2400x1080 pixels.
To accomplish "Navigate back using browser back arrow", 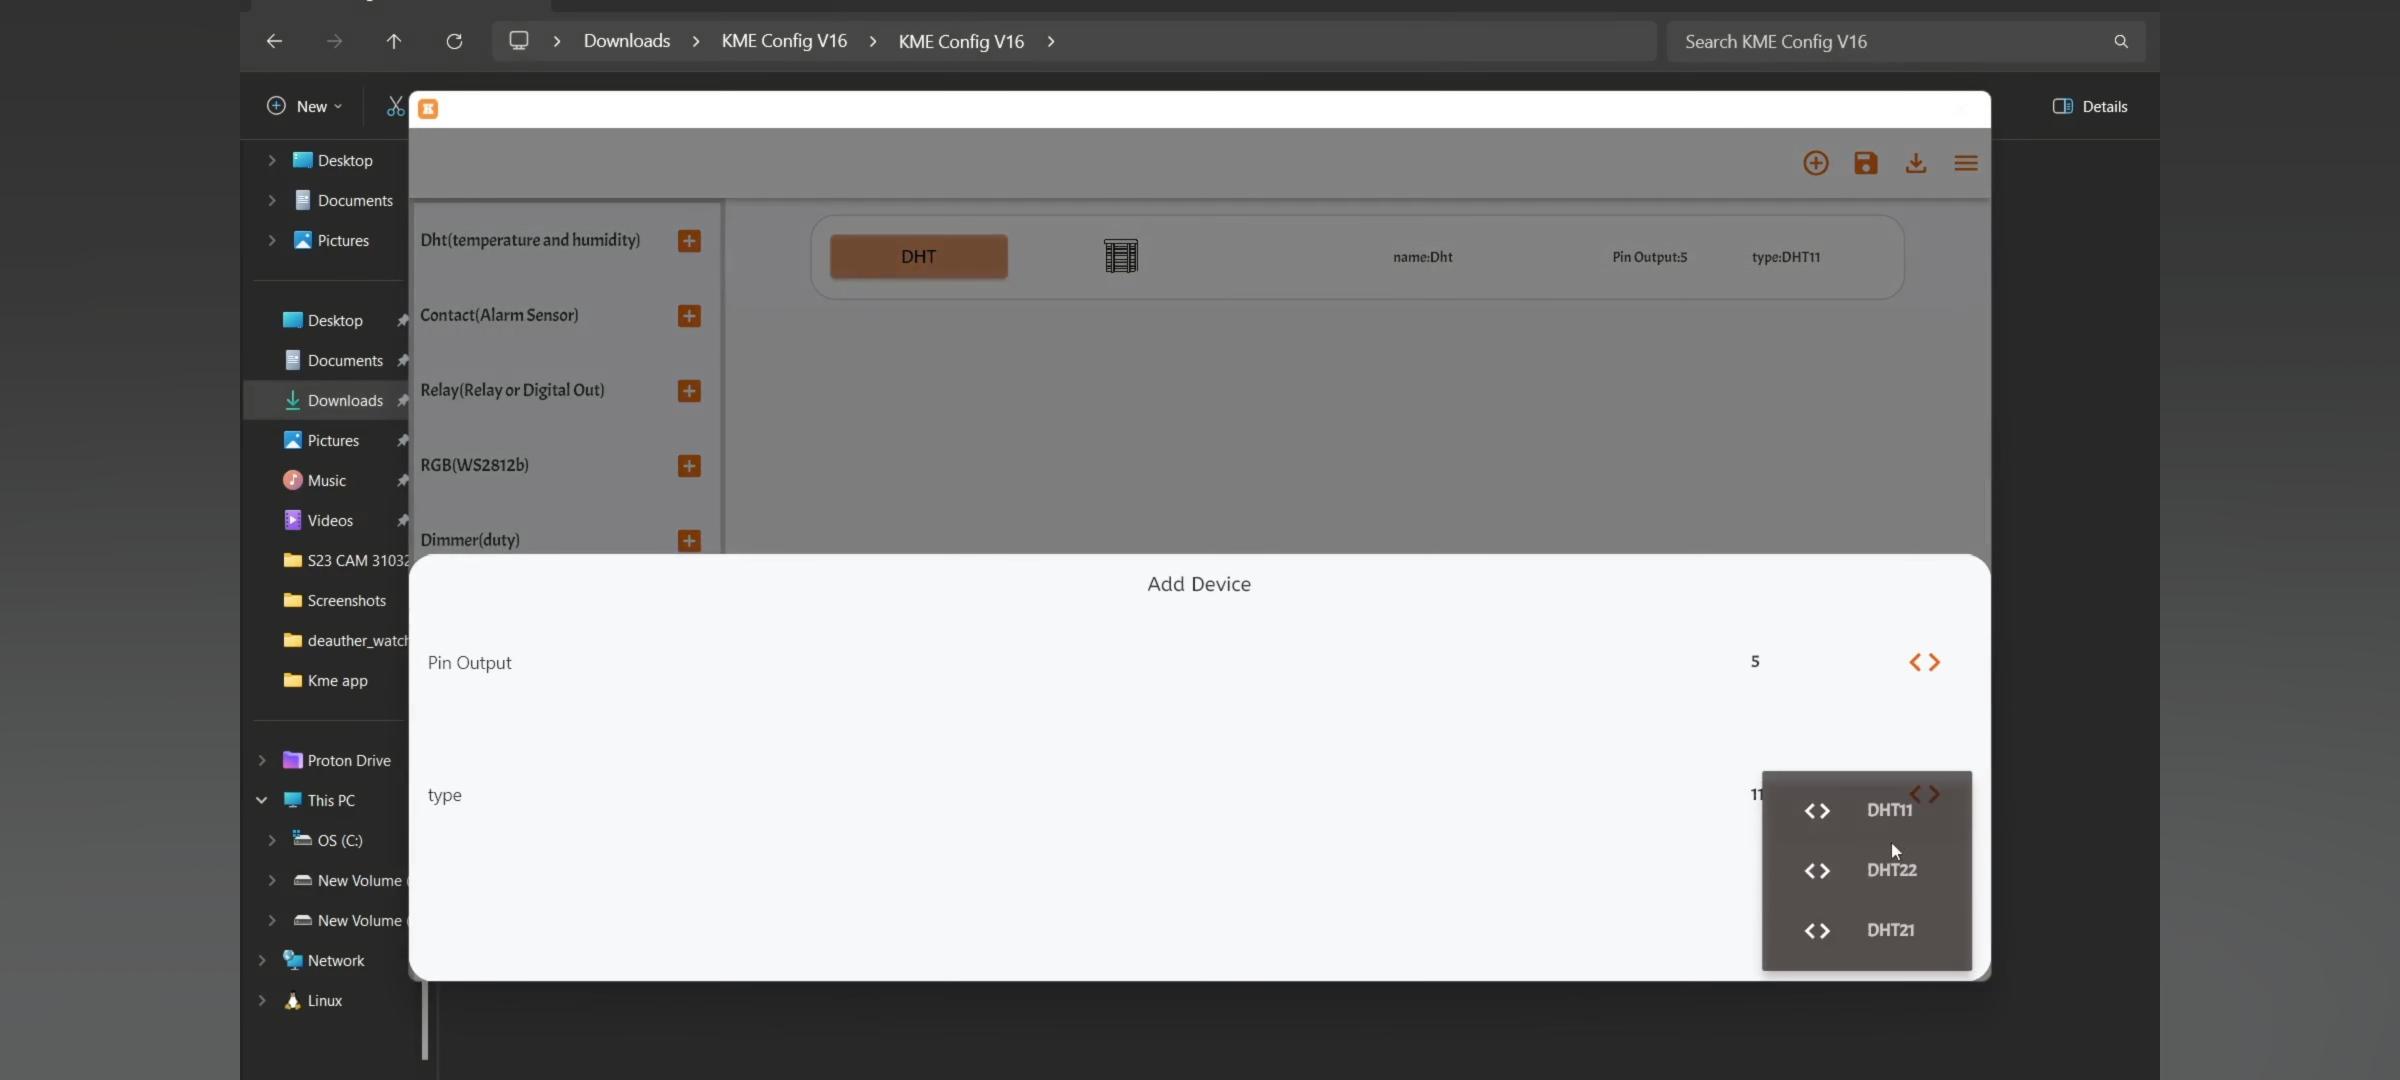I will (x=272, y=41).
